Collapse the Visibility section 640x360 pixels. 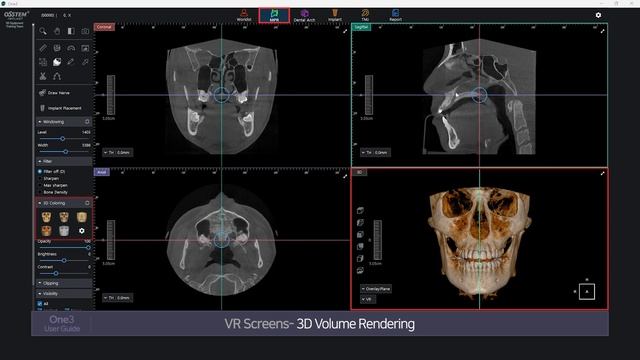[x=40, y=293]
